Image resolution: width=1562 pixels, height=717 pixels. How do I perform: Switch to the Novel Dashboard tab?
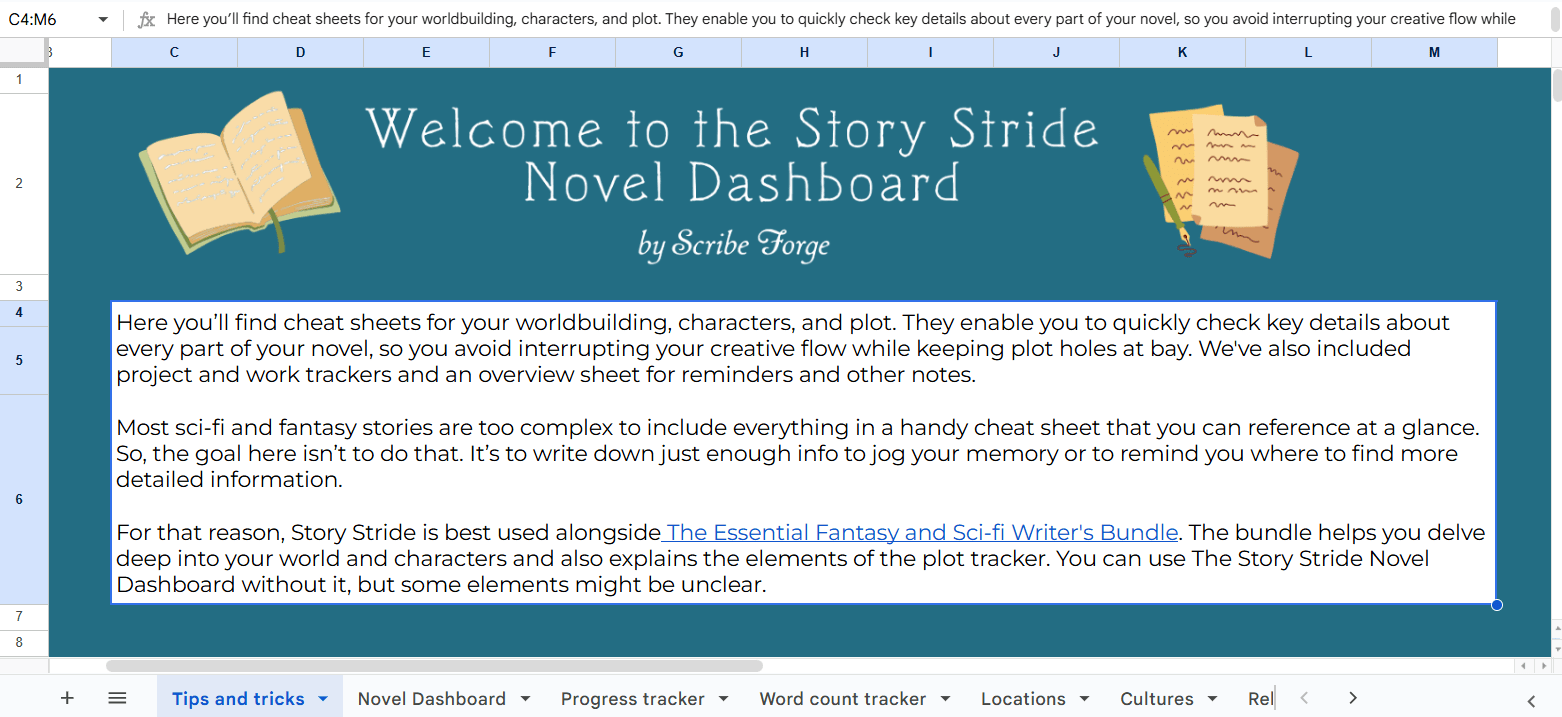click(x=430, y=698)
